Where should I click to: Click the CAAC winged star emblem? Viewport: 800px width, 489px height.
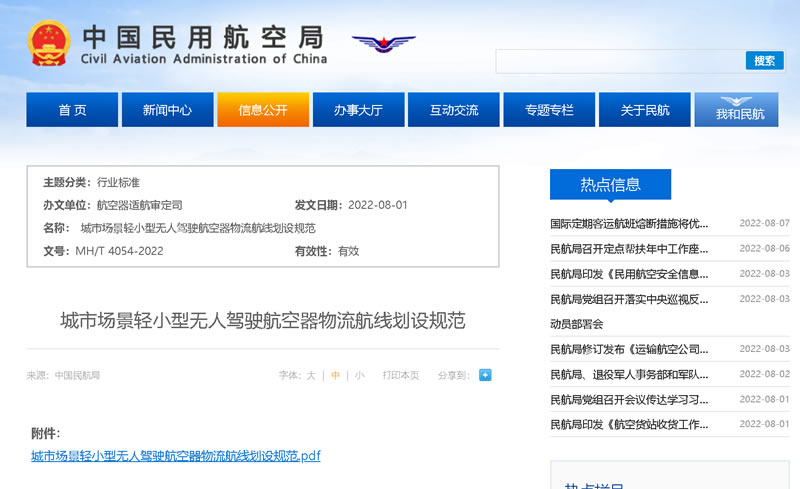point(384,44)
